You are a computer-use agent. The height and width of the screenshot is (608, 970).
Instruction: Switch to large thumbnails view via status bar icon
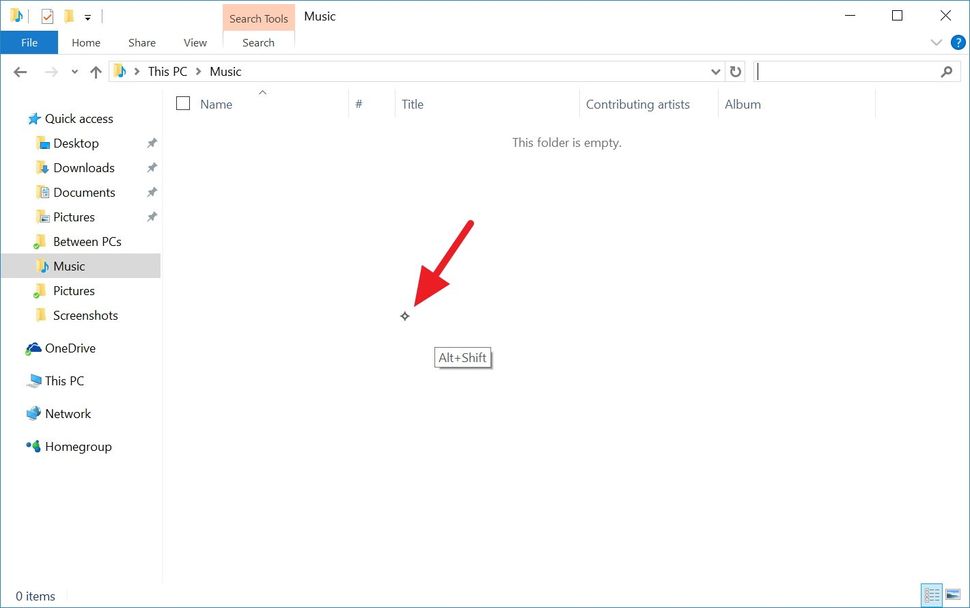click(953, 594)
